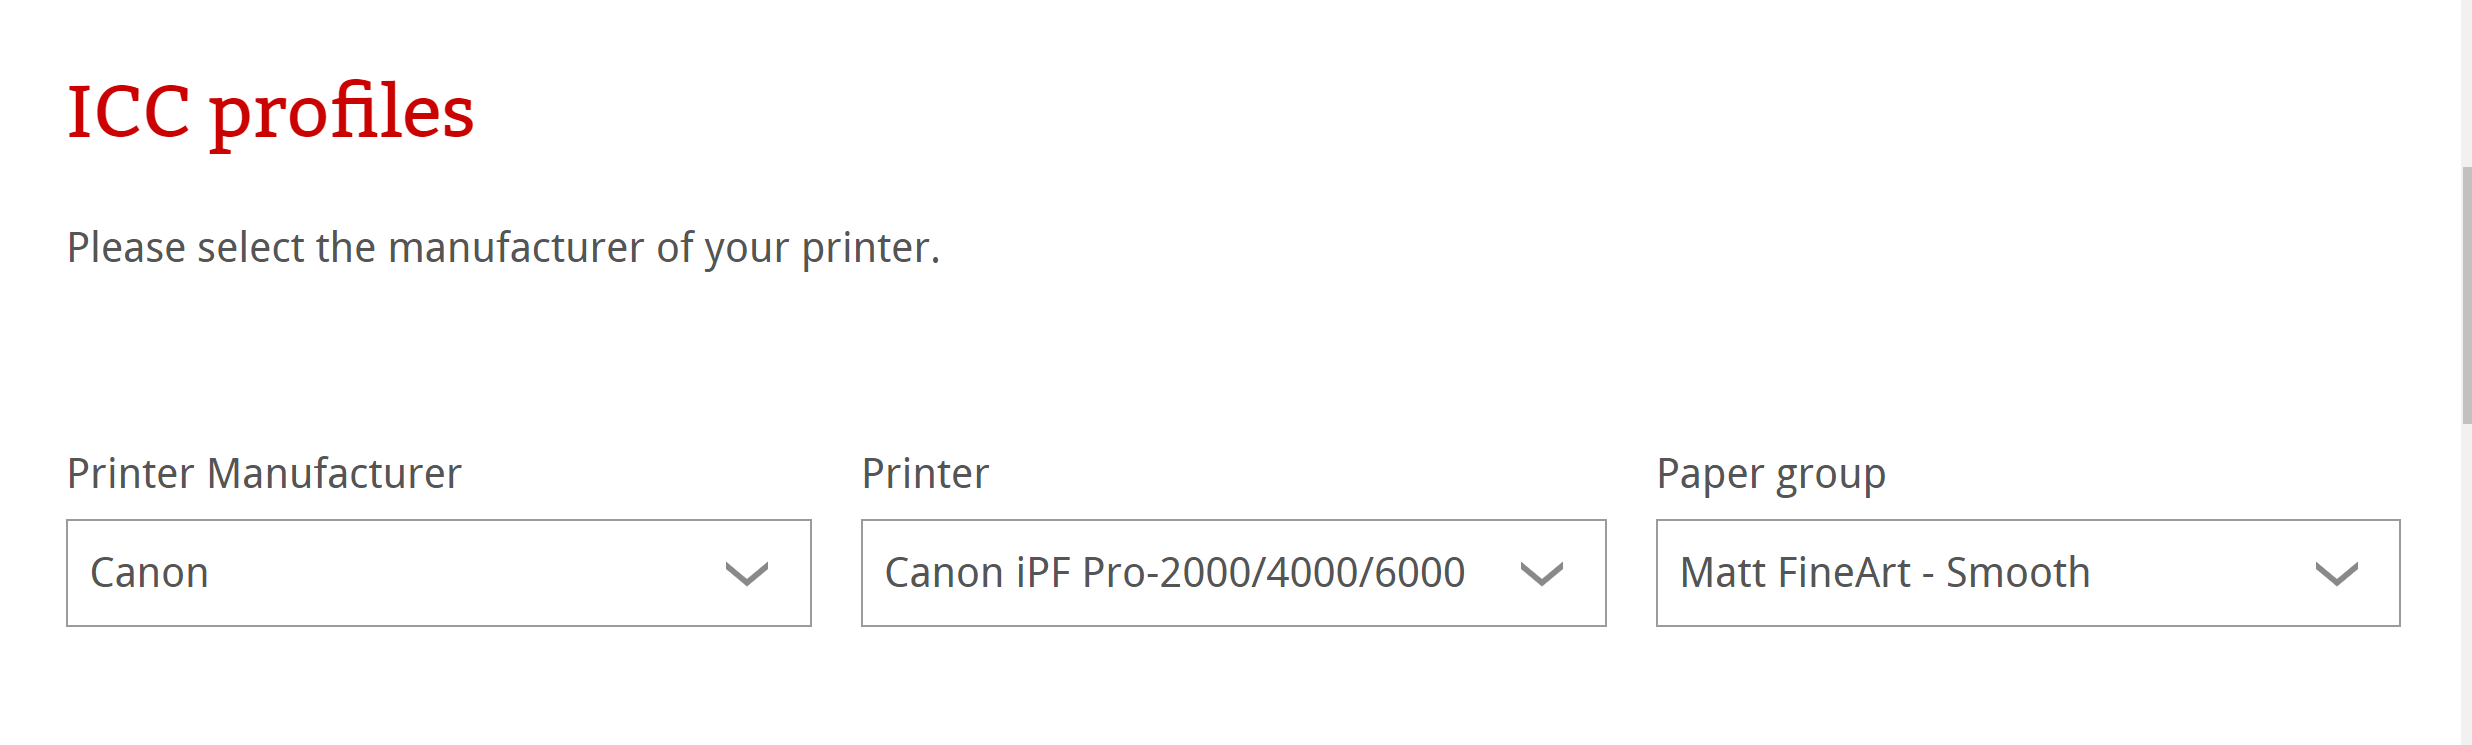Viewport: 2472px width, 745px height.
Task: Click the Paper group label
Action: (x=1770, y=473)
